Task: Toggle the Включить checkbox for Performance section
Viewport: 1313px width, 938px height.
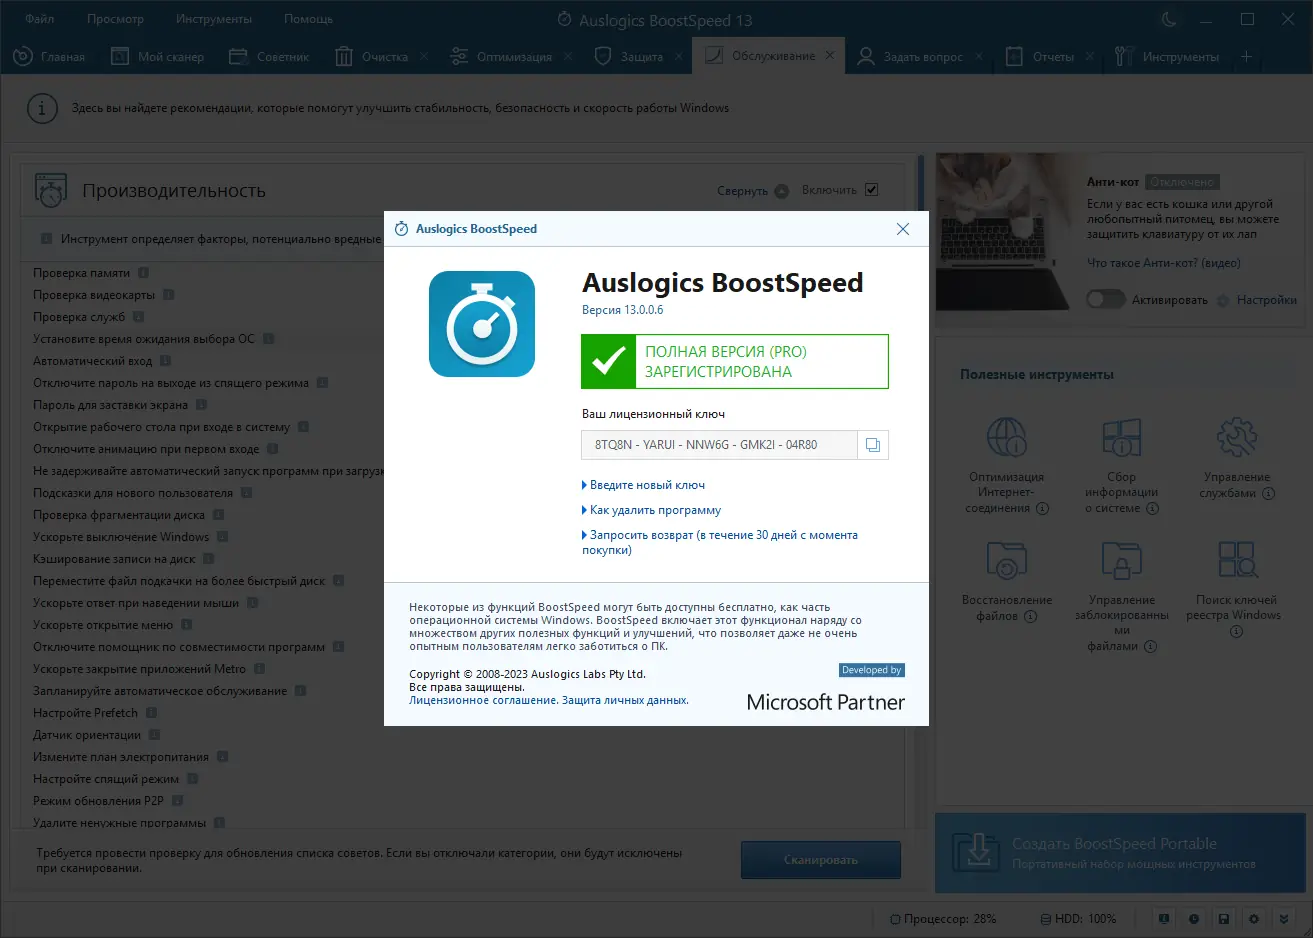Action: click(871, 190)
